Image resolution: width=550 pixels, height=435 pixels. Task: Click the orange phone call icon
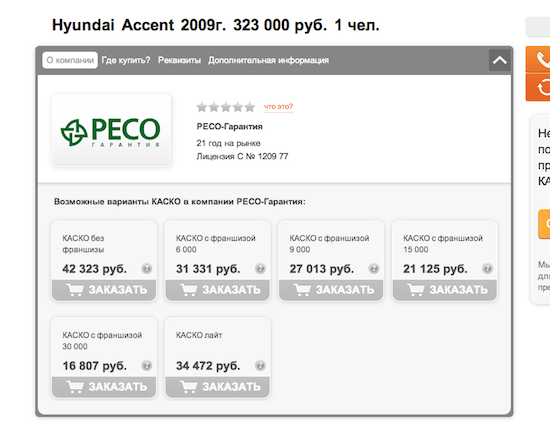538,59
